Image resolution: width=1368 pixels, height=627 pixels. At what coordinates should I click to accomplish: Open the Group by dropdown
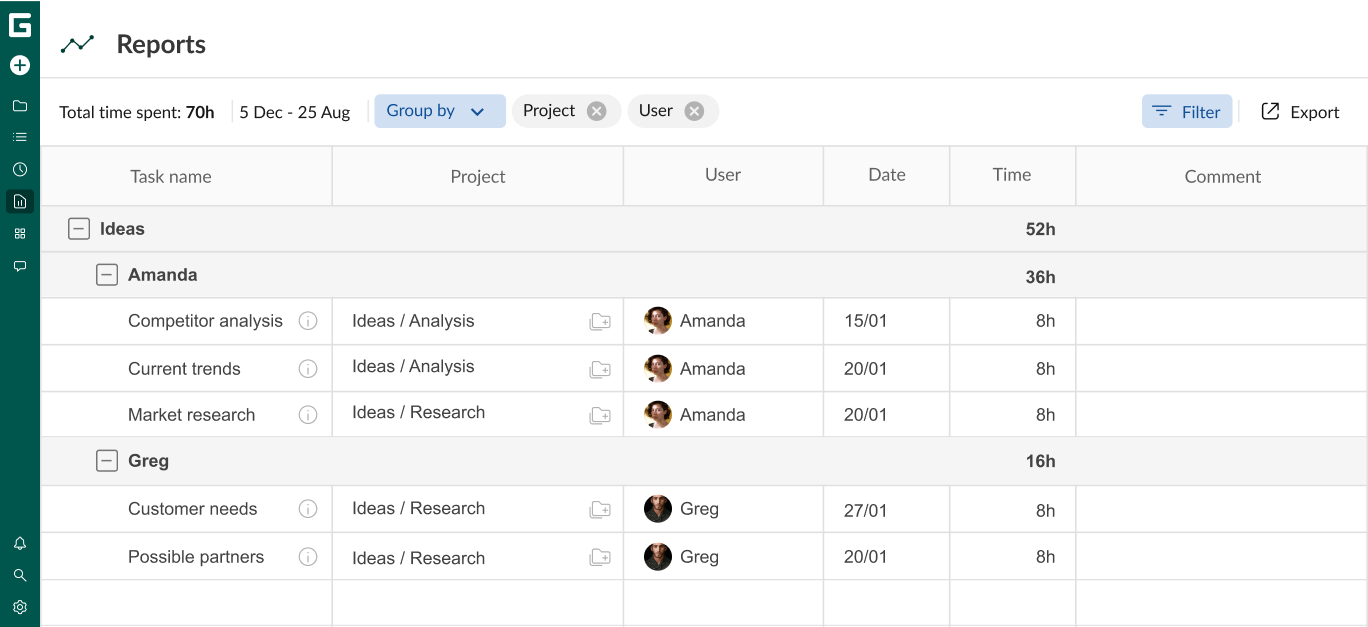point(439,111)
